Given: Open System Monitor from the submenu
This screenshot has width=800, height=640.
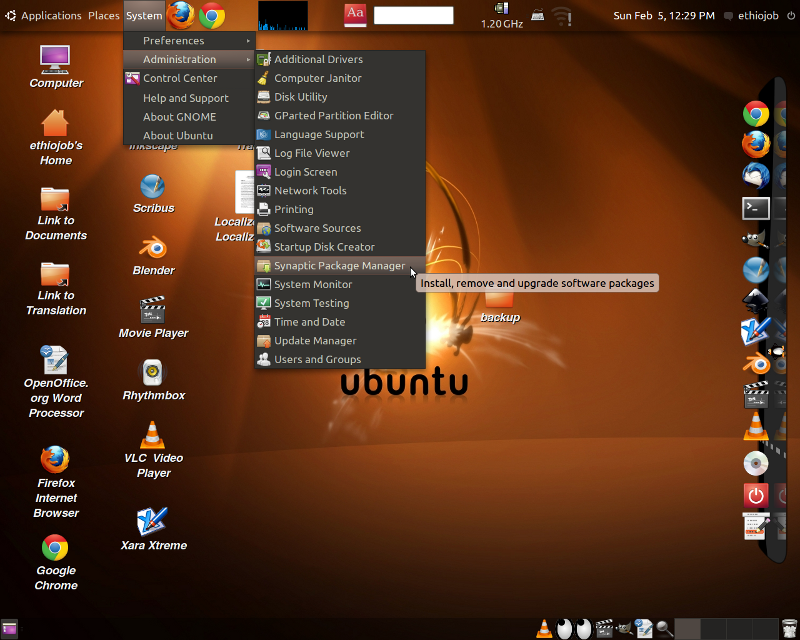Looking at the screenshot, I should [340, 285].
